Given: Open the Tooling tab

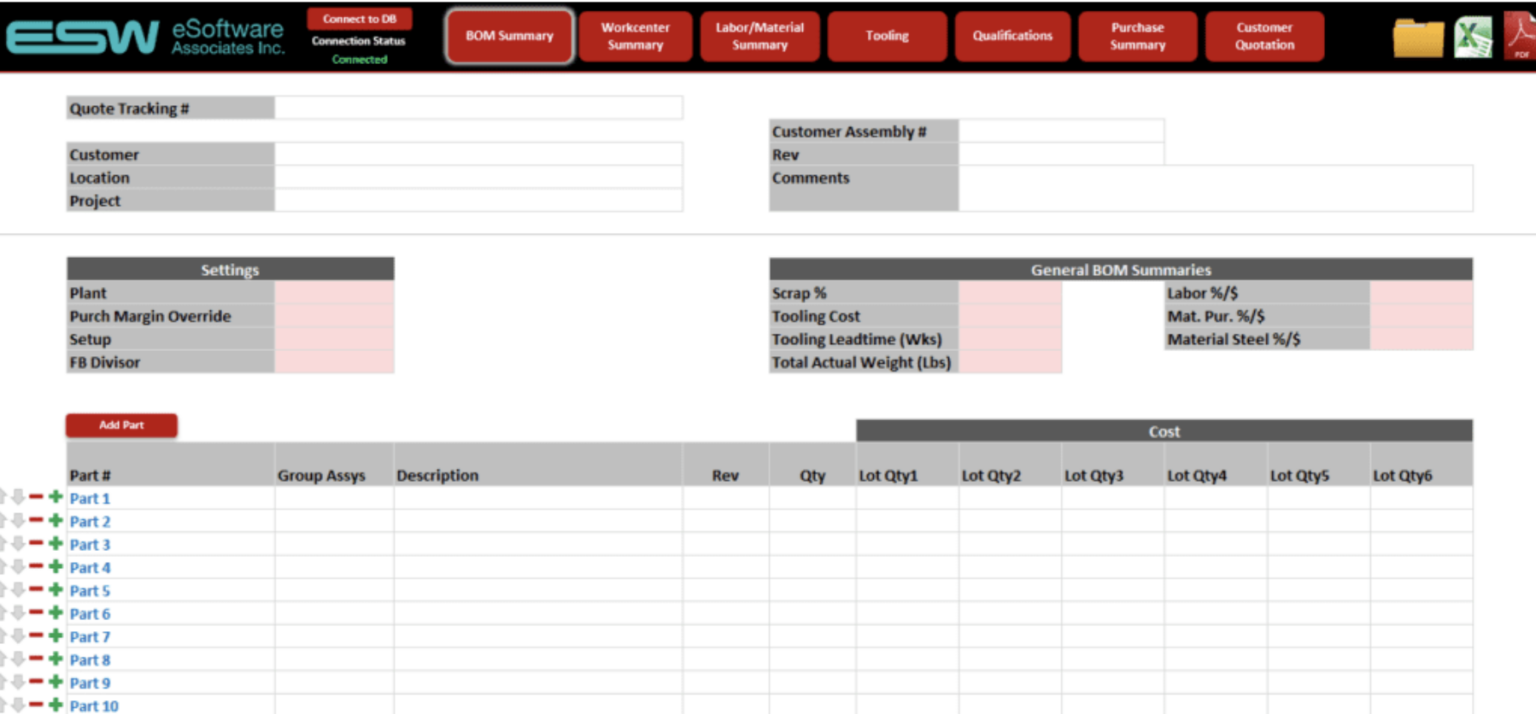Looking at the screenshot, I should [x=887, y=36].
